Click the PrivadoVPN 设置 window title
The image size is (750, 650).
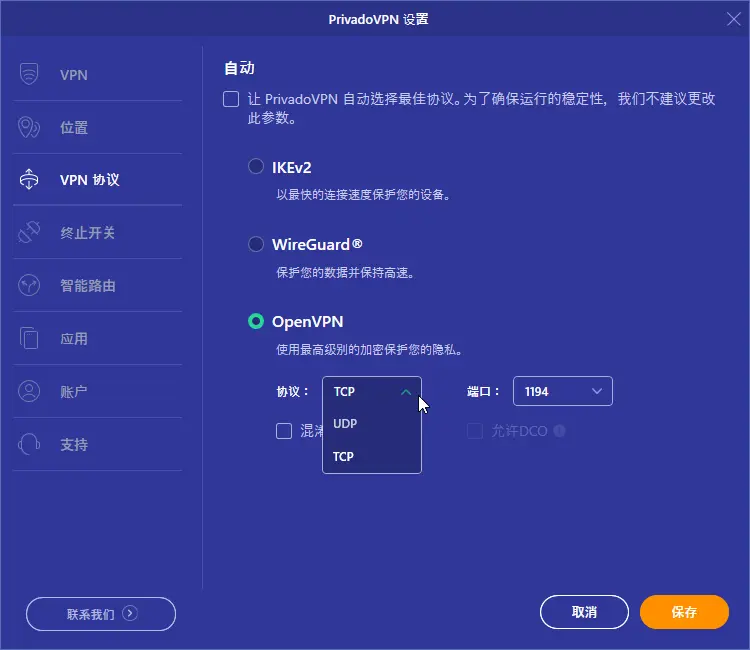pyautogui.click(x=378, y=19)
